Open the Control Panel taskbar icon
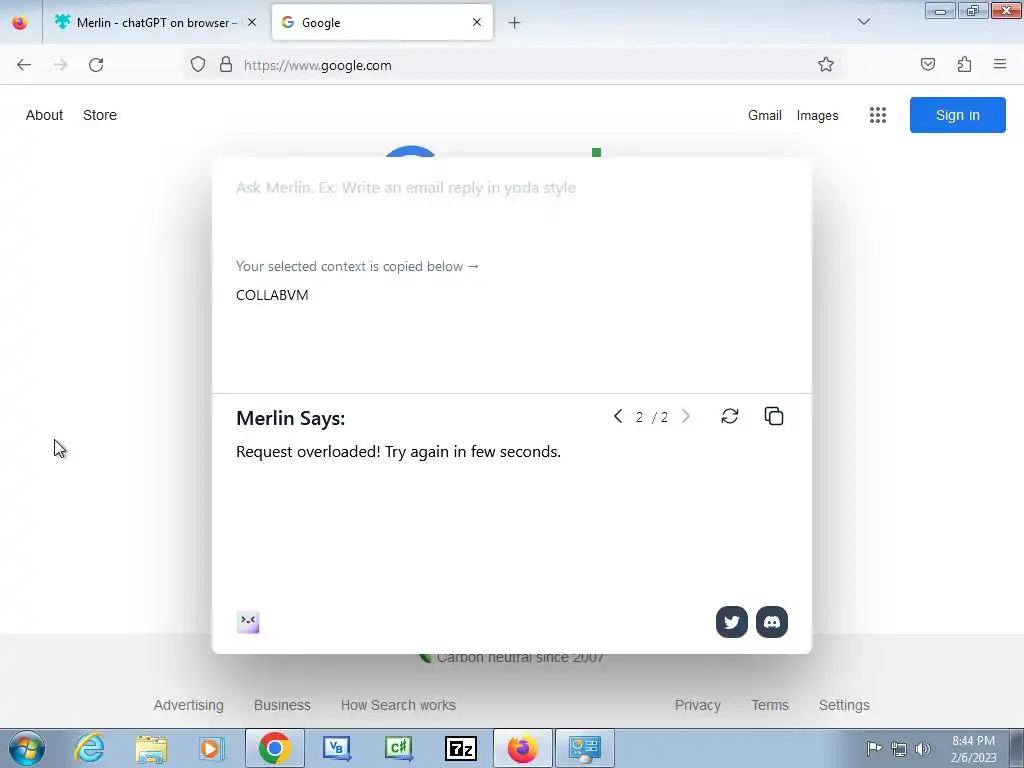 click(584, 748)
